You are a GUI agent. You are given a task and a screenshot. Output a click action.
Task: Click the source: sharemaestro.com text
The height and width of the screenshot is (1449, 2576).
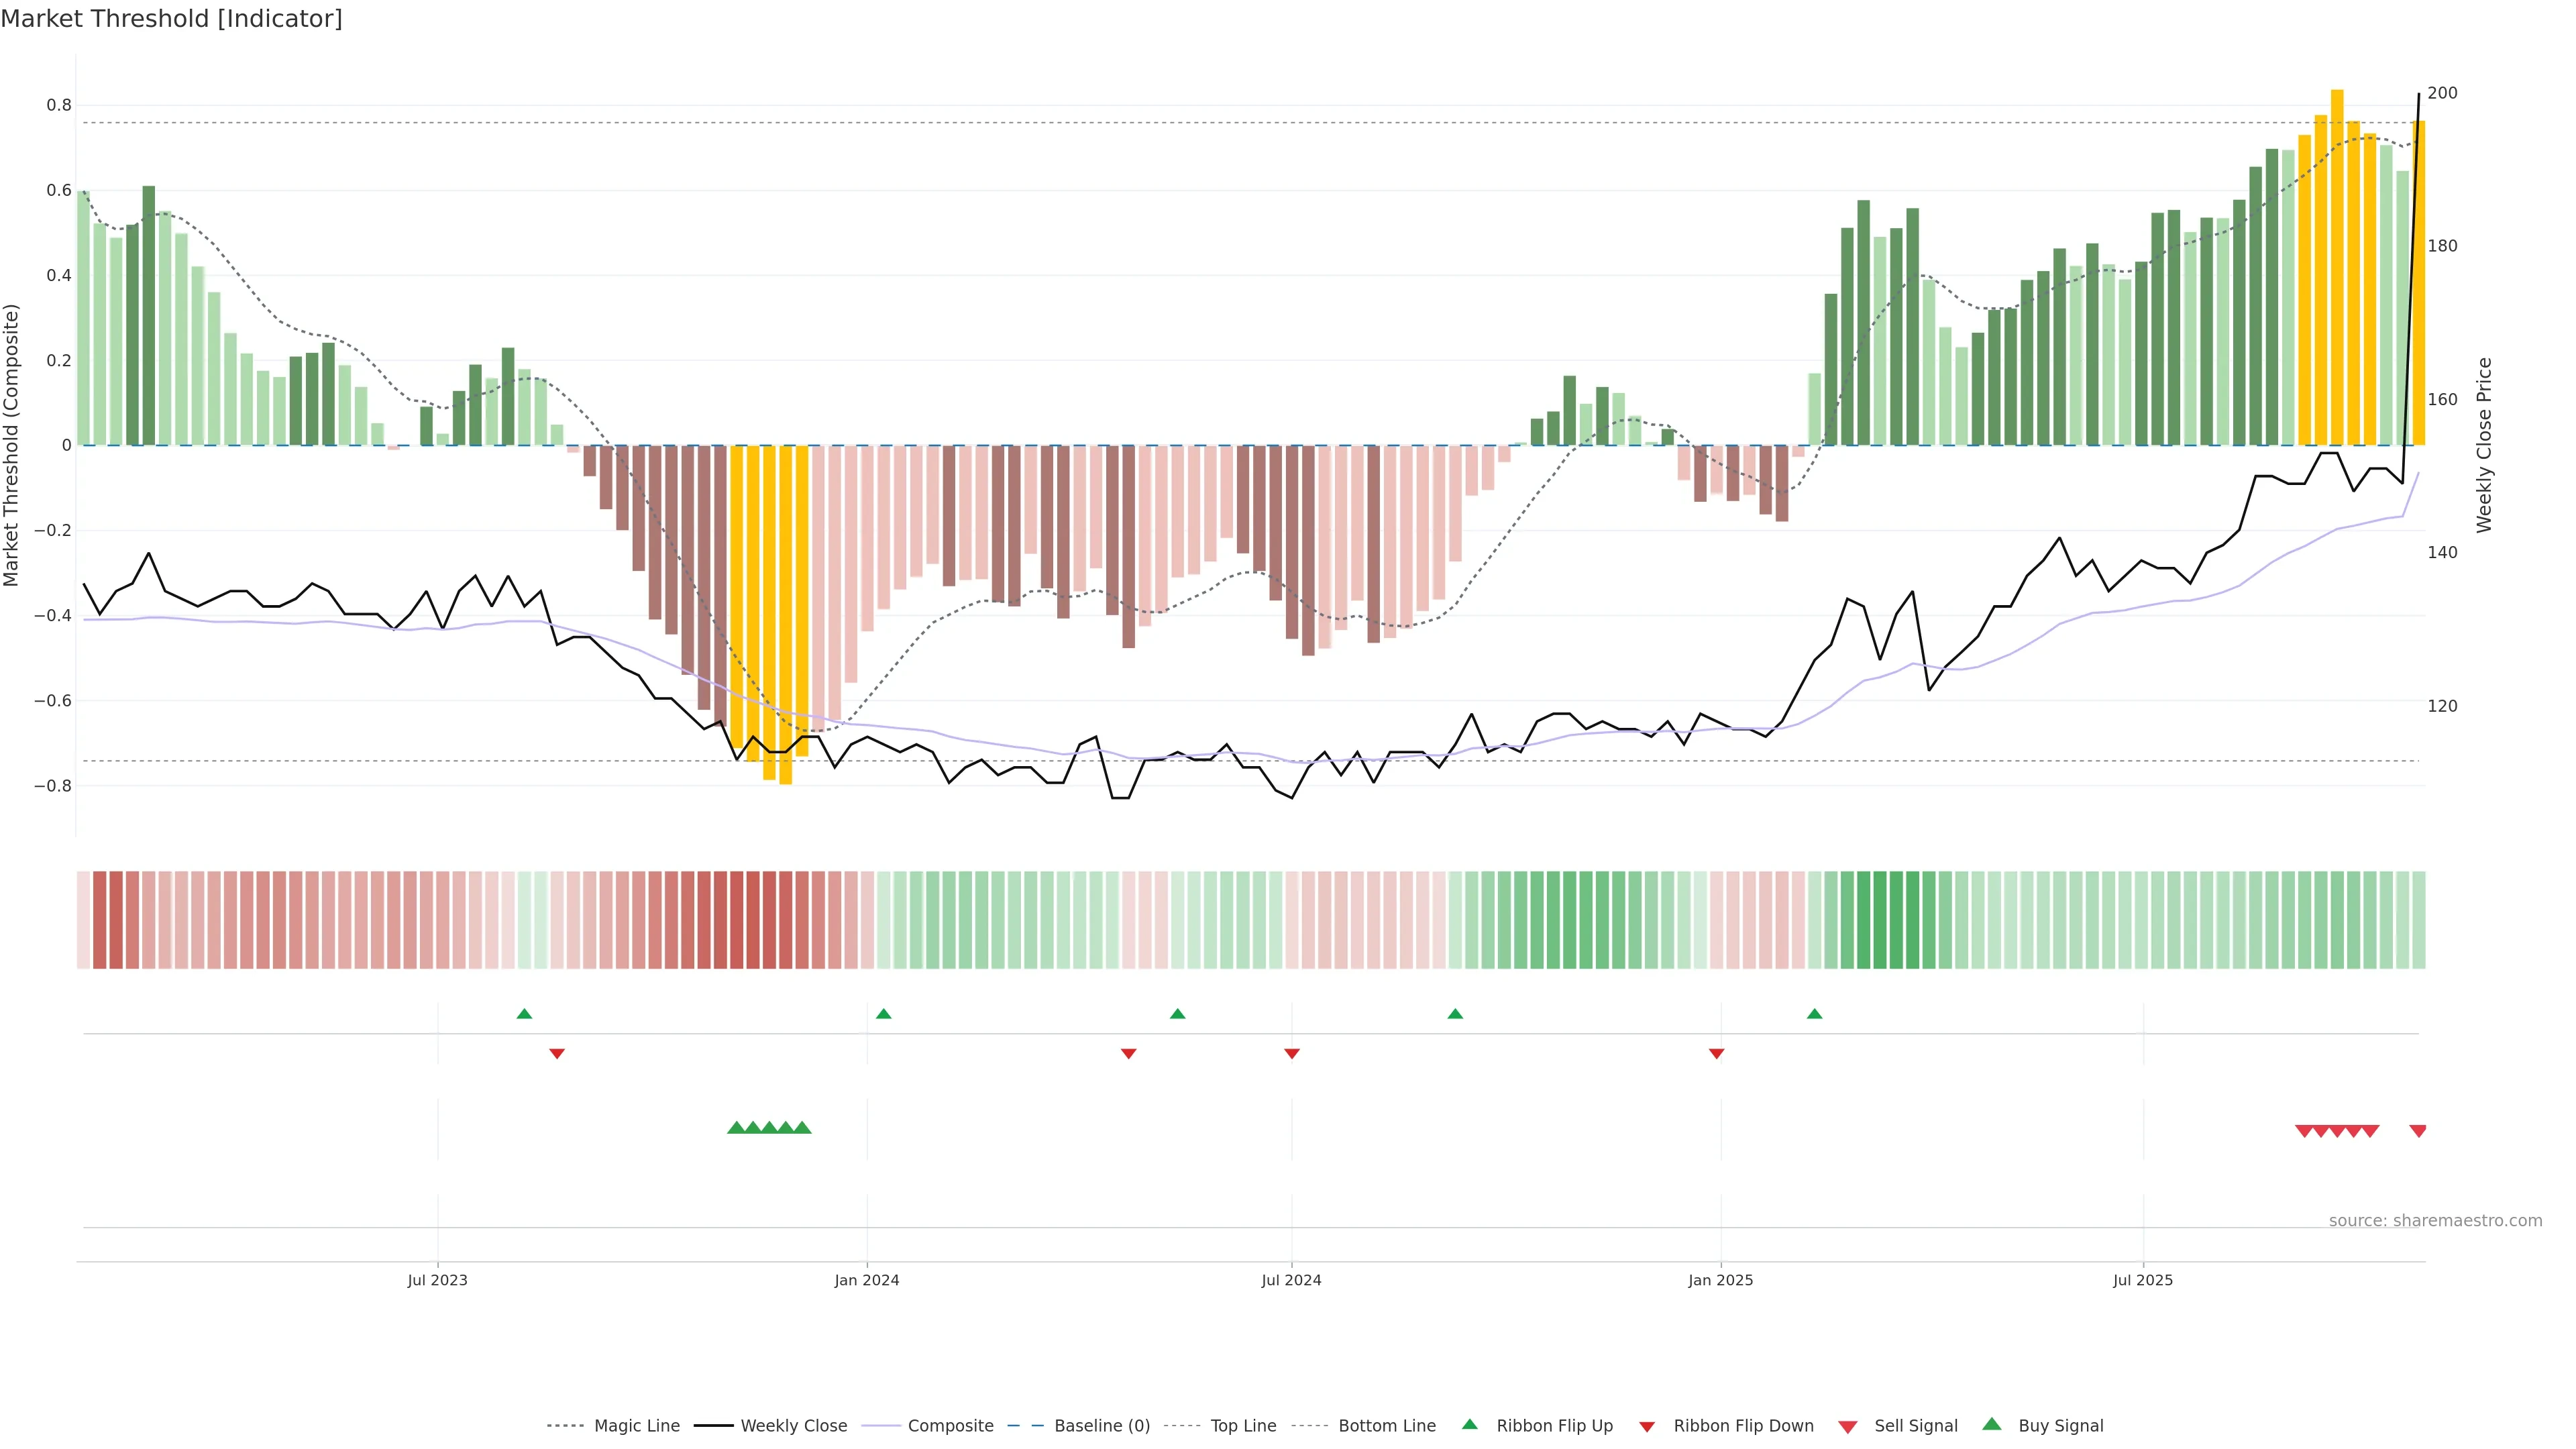pyautogui.click(x=2435, y=1221)
